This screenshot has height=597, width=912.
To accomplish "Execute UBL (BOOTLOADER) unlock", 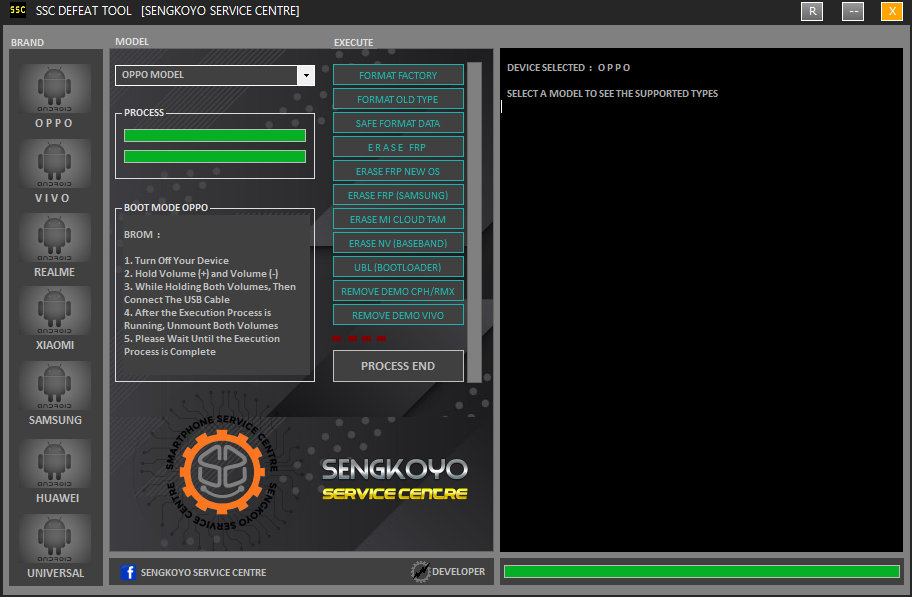I will click(x=398, y=267).
